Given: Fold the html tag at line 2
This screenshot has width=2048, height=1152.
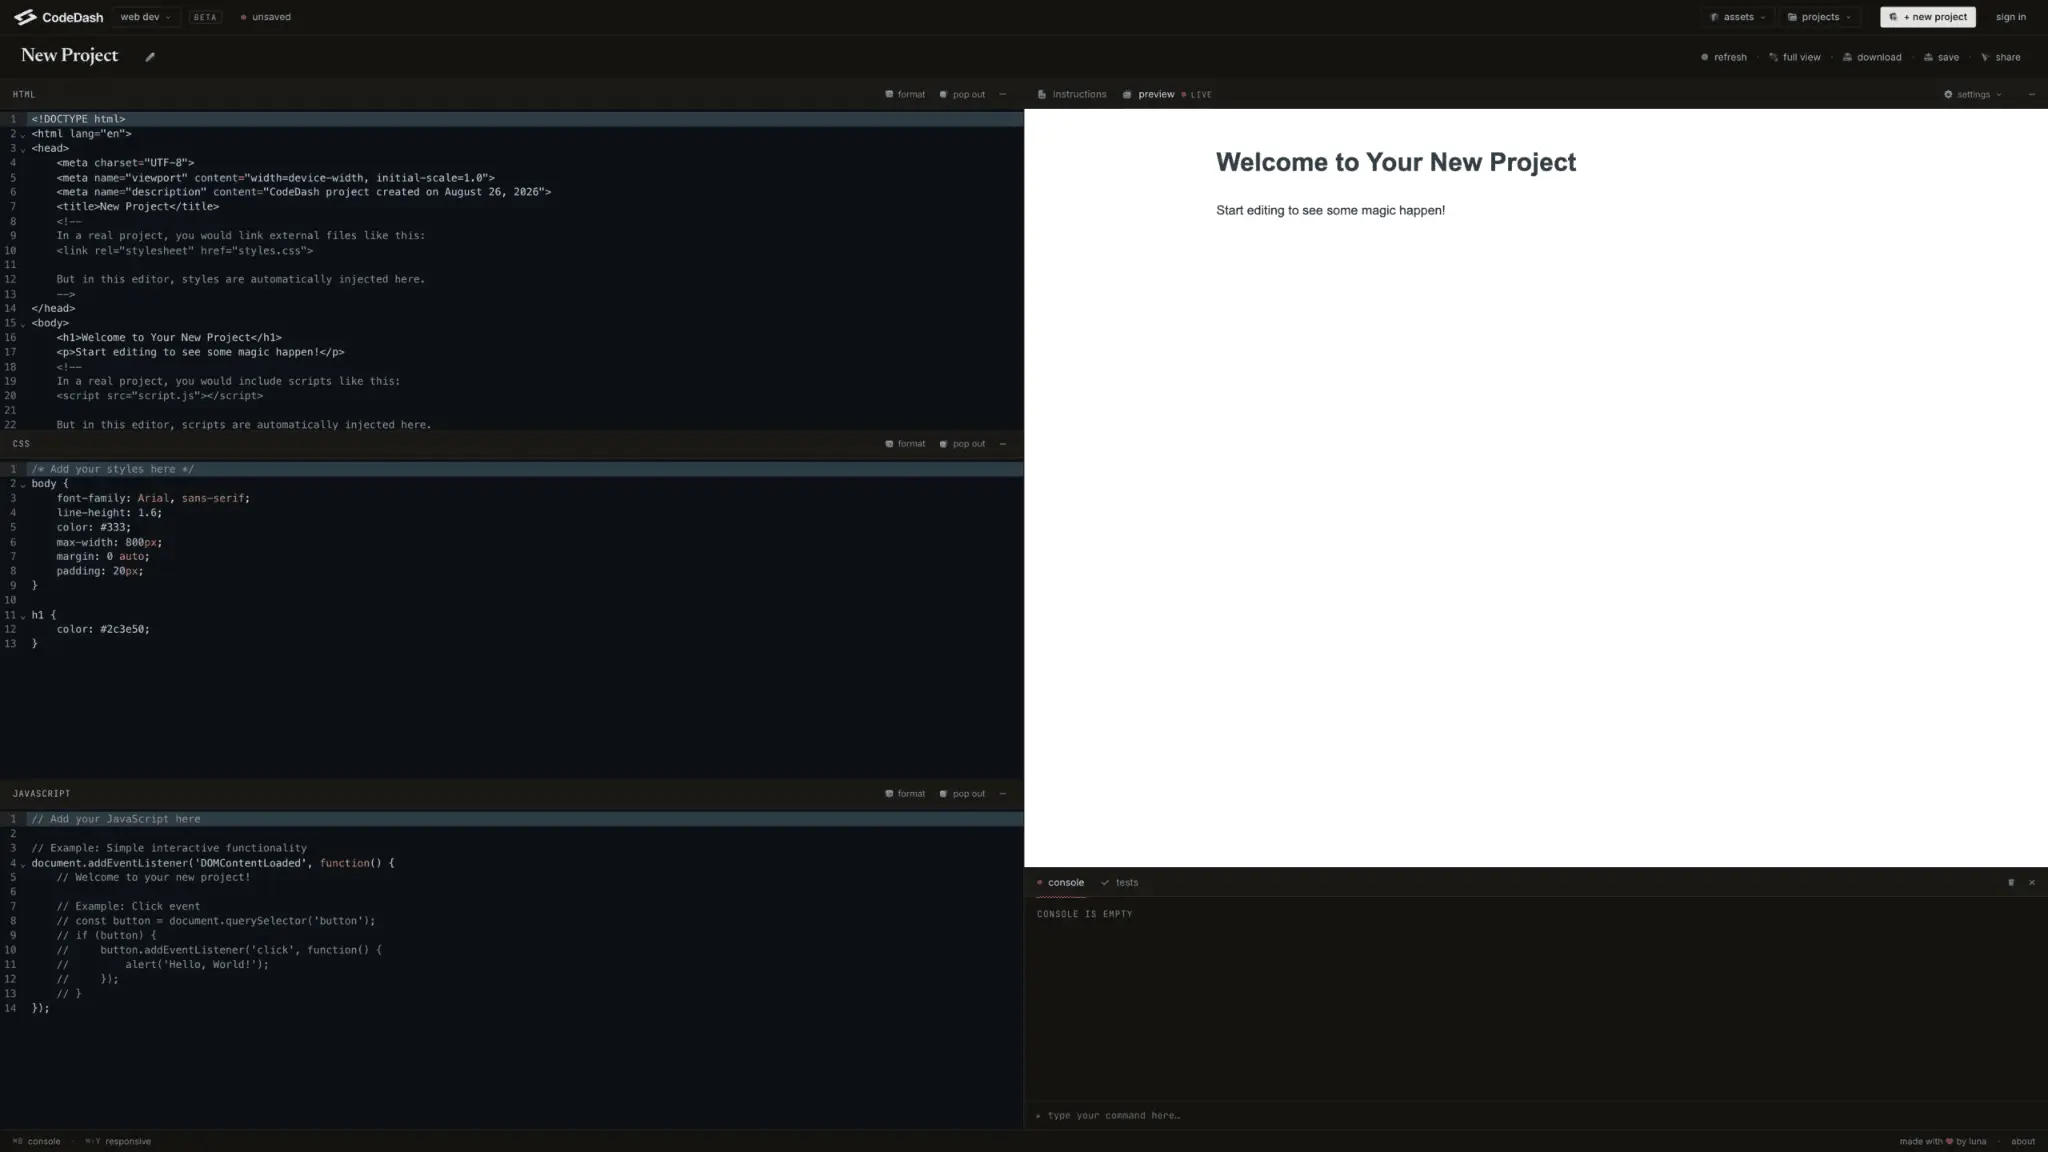Looking at the screenshot, I should 23,135.
